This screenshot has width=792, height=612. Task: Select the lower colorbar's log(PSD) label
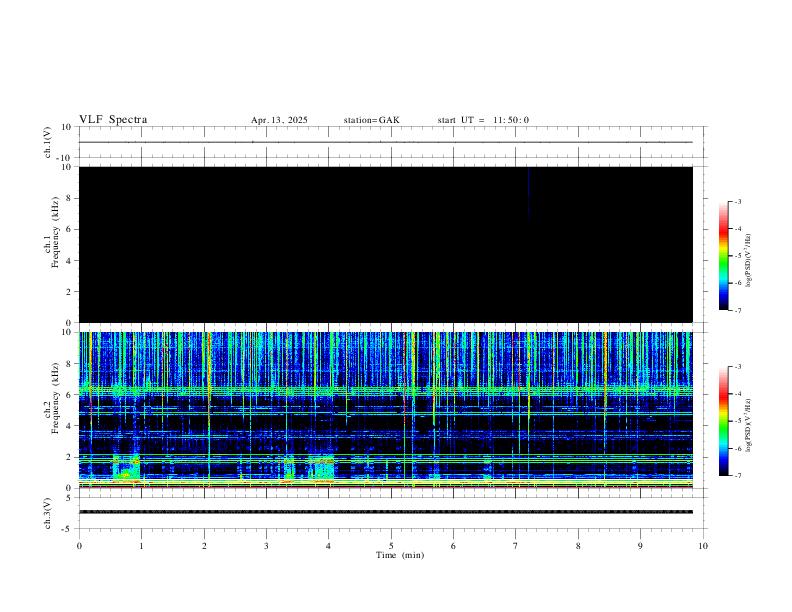pos(749,426)
